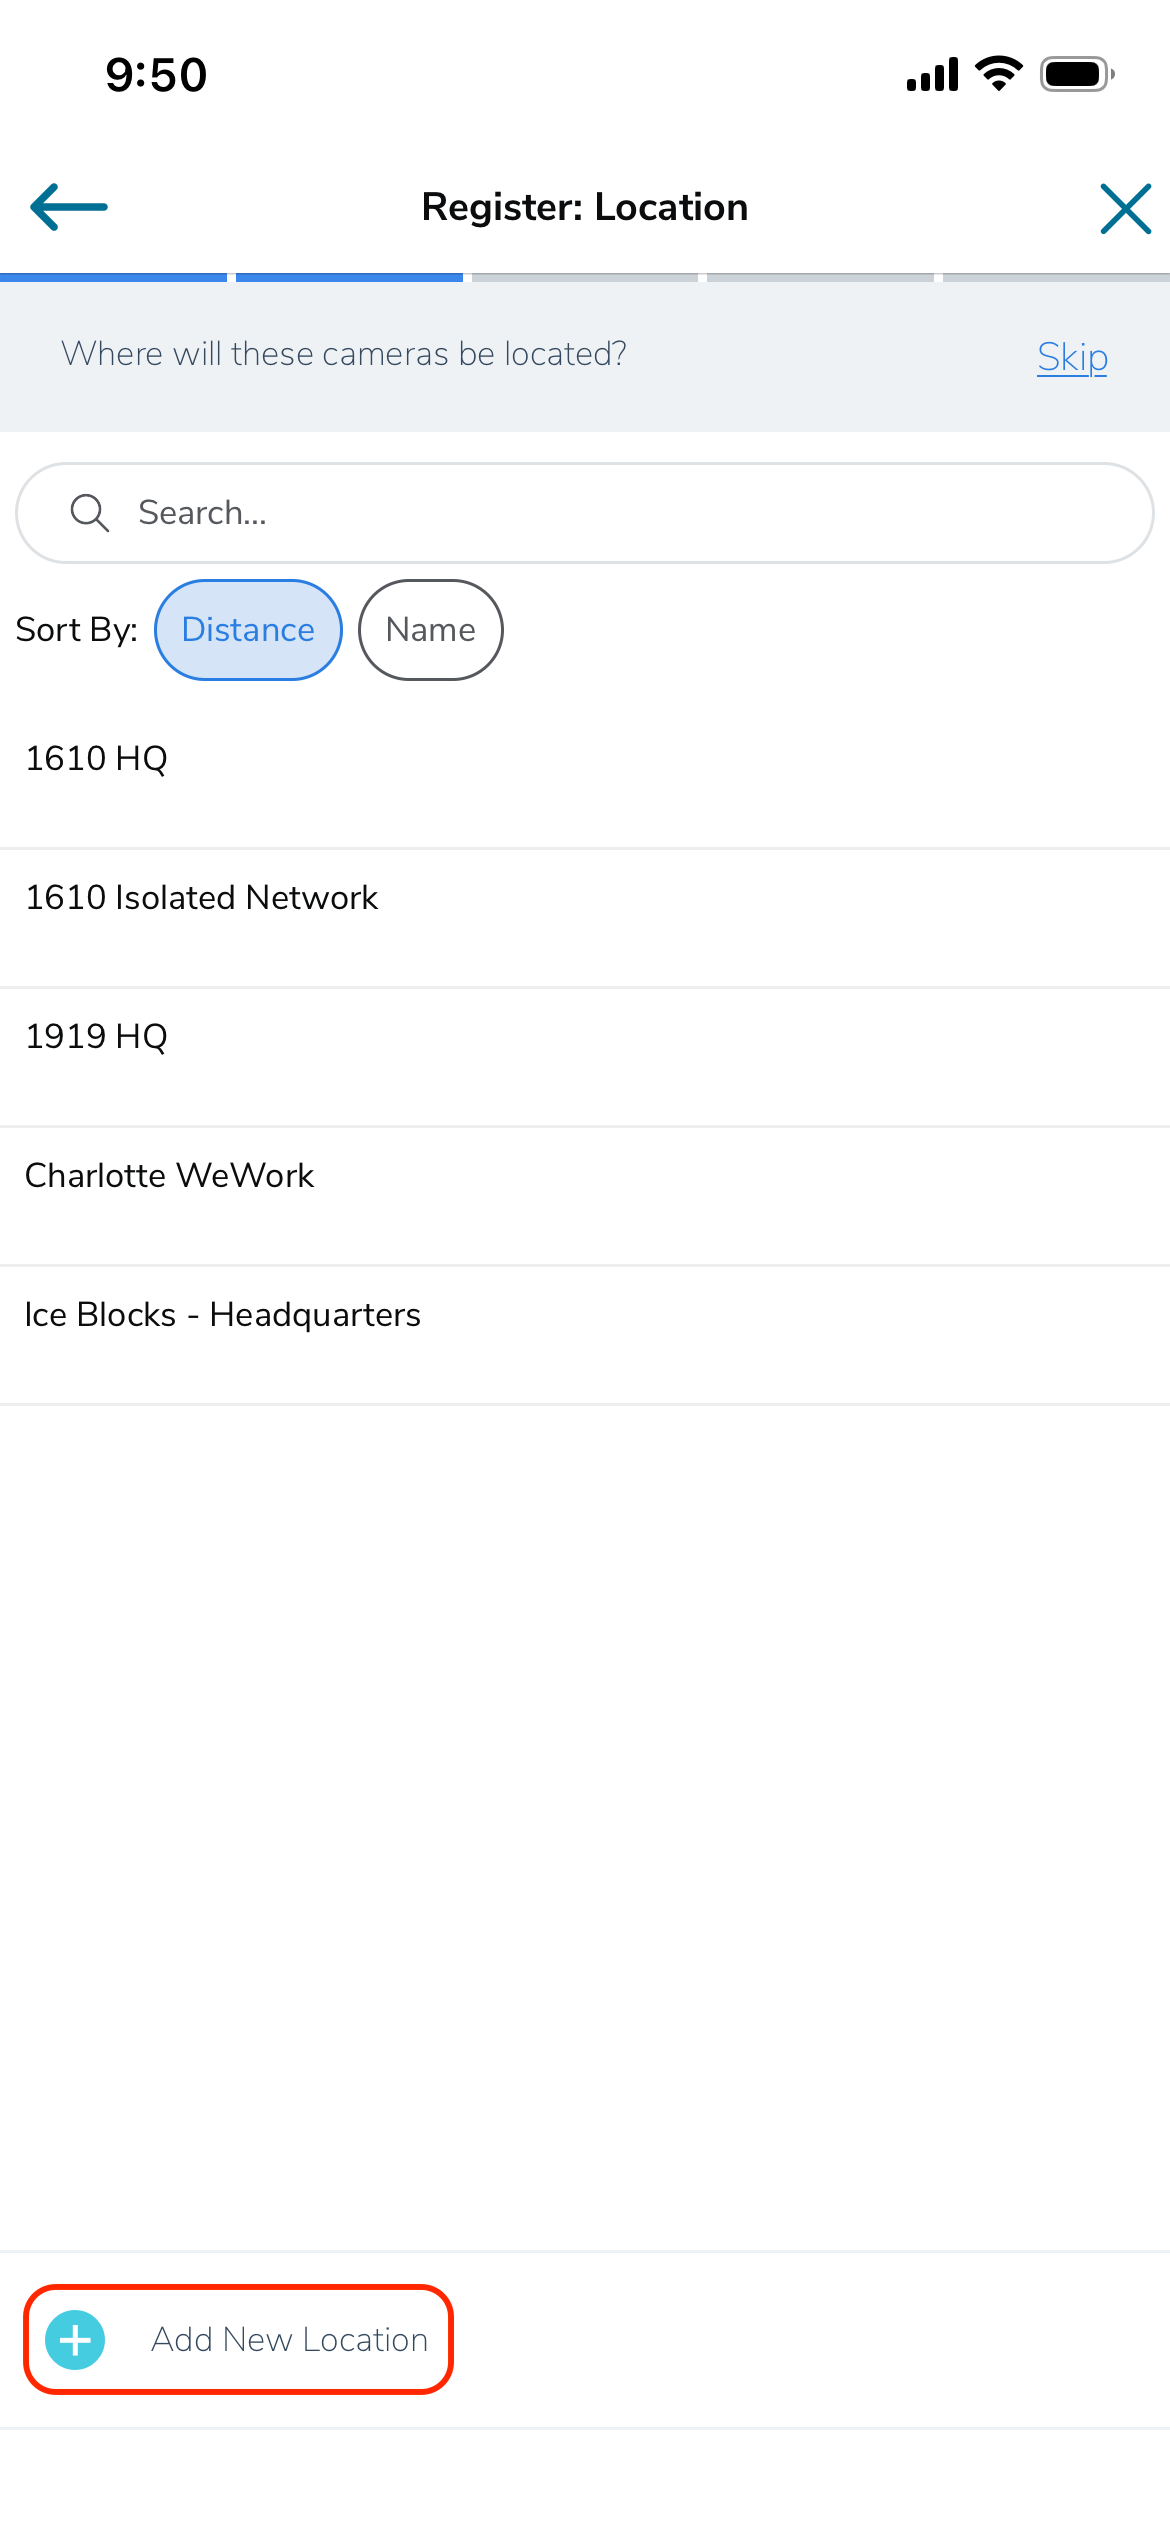Go back using the left arrow icon

(x=69, y=208)
